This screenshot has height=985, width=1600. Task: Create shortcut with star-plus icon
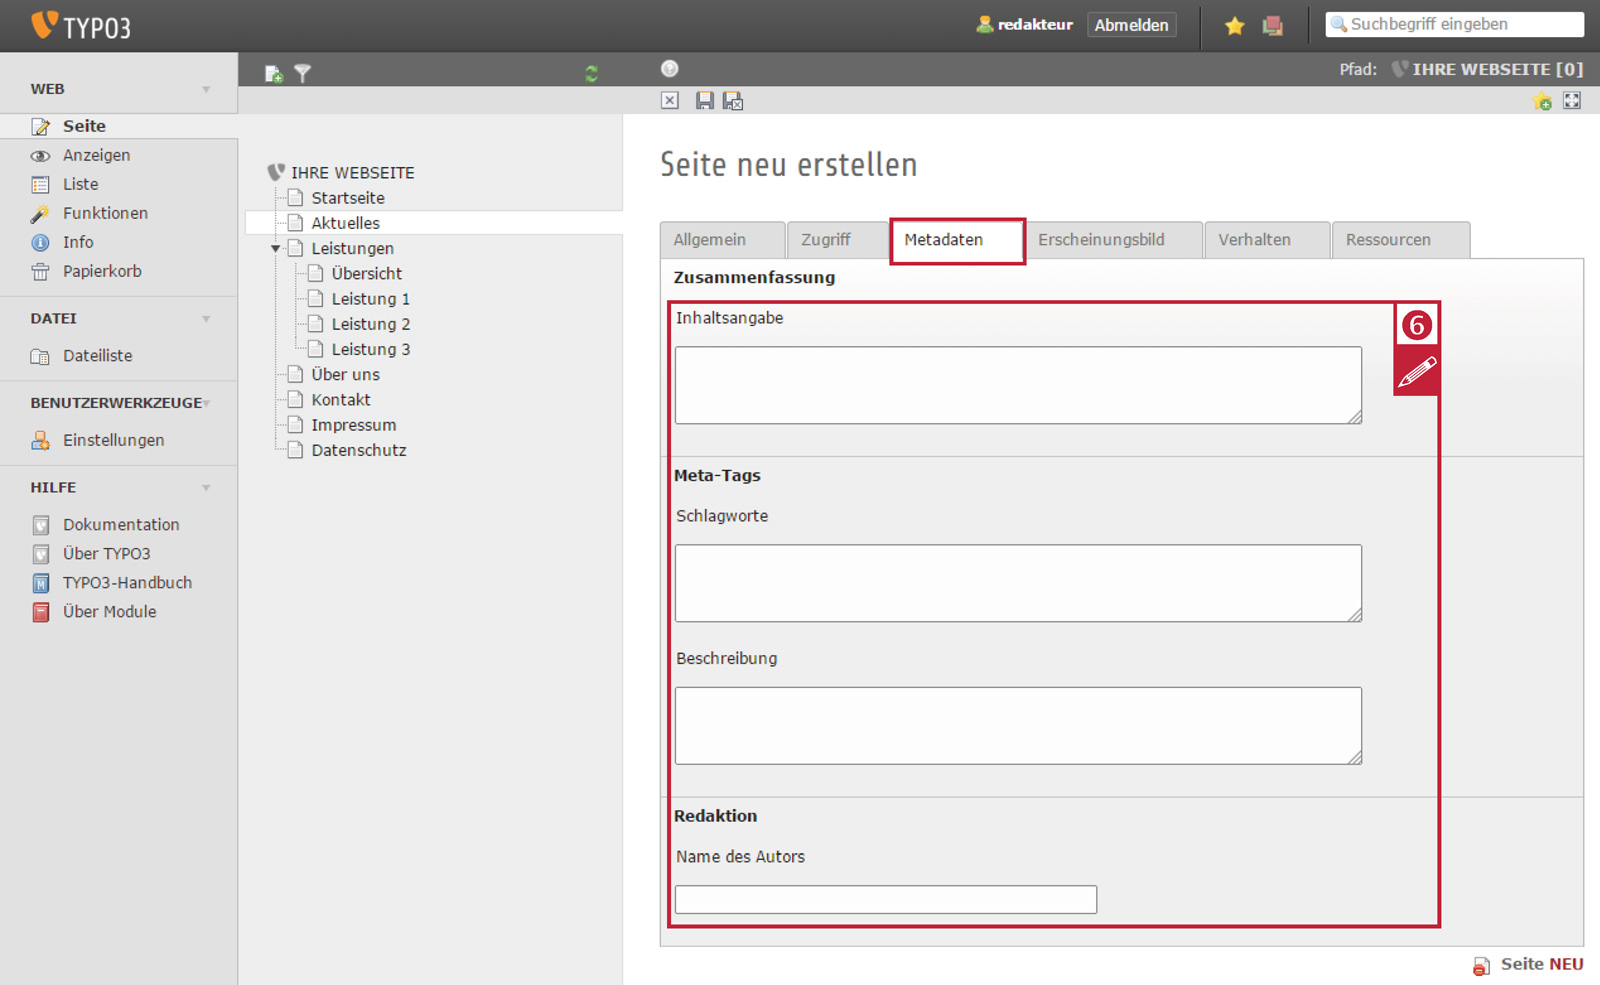coord(1542,101)
